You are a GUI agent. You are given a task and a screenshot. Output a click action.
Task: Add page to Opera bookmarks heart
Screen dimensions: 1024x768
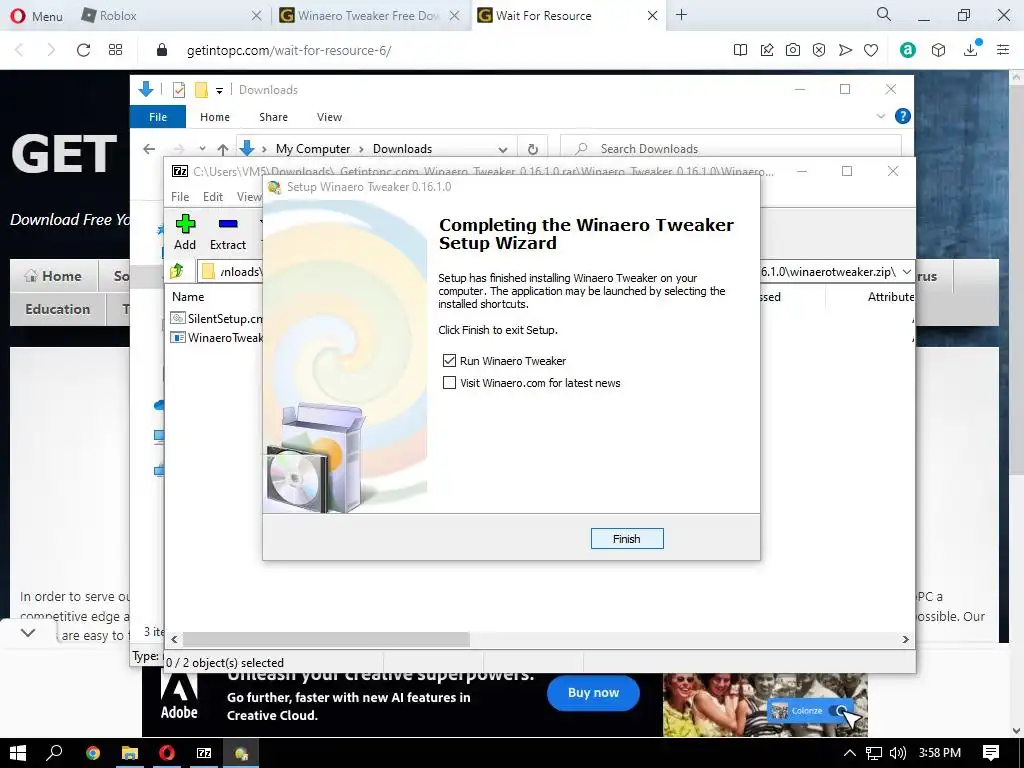(x=871, y=50)
